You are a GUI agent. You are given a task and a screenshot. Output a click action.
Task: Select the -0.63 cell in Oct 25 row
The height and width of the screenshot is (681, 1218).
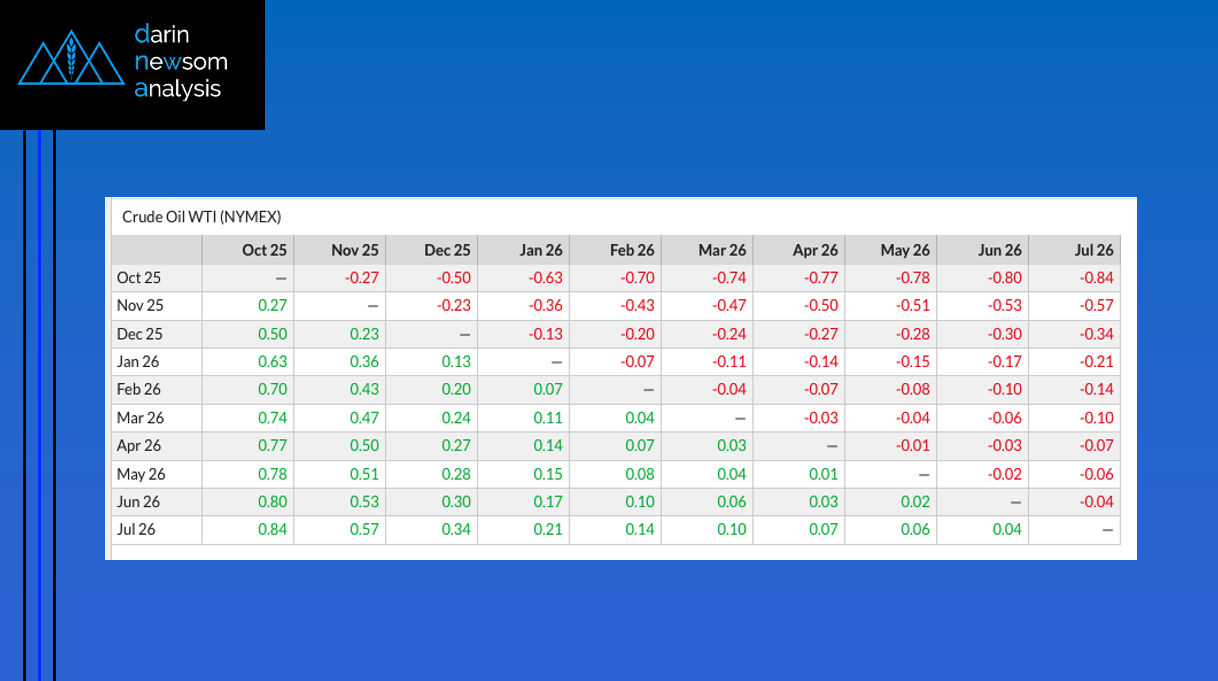546,278
